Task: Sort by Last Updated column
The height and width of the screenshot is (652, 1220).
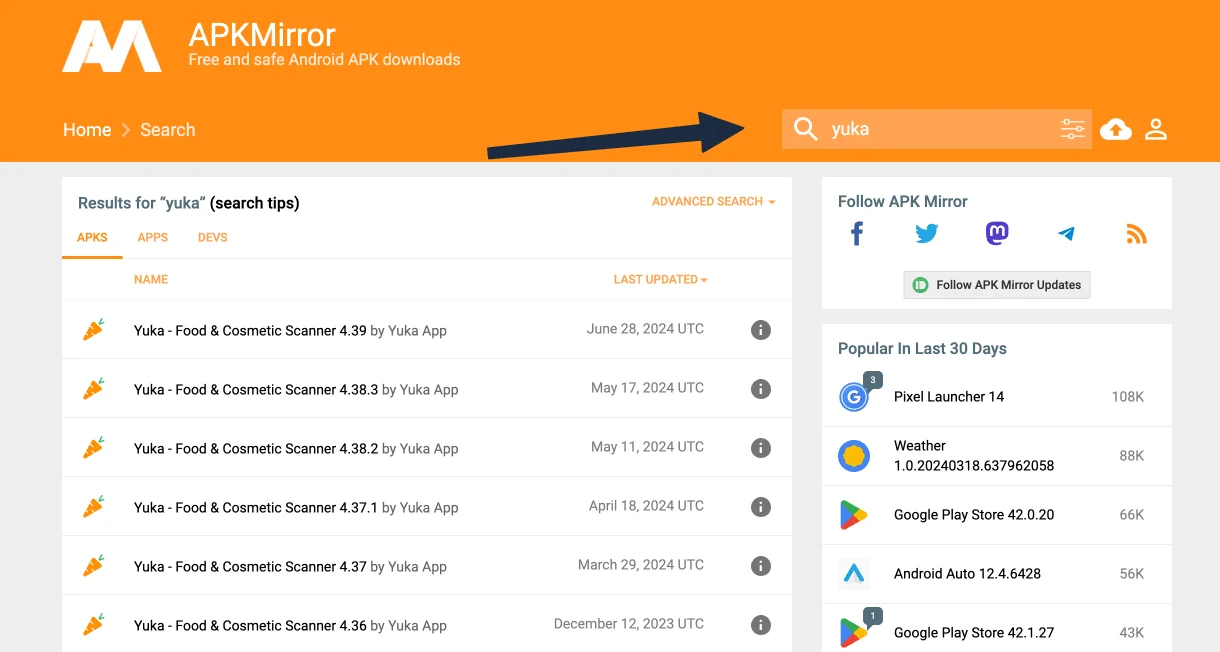Action: pos(660,280)
